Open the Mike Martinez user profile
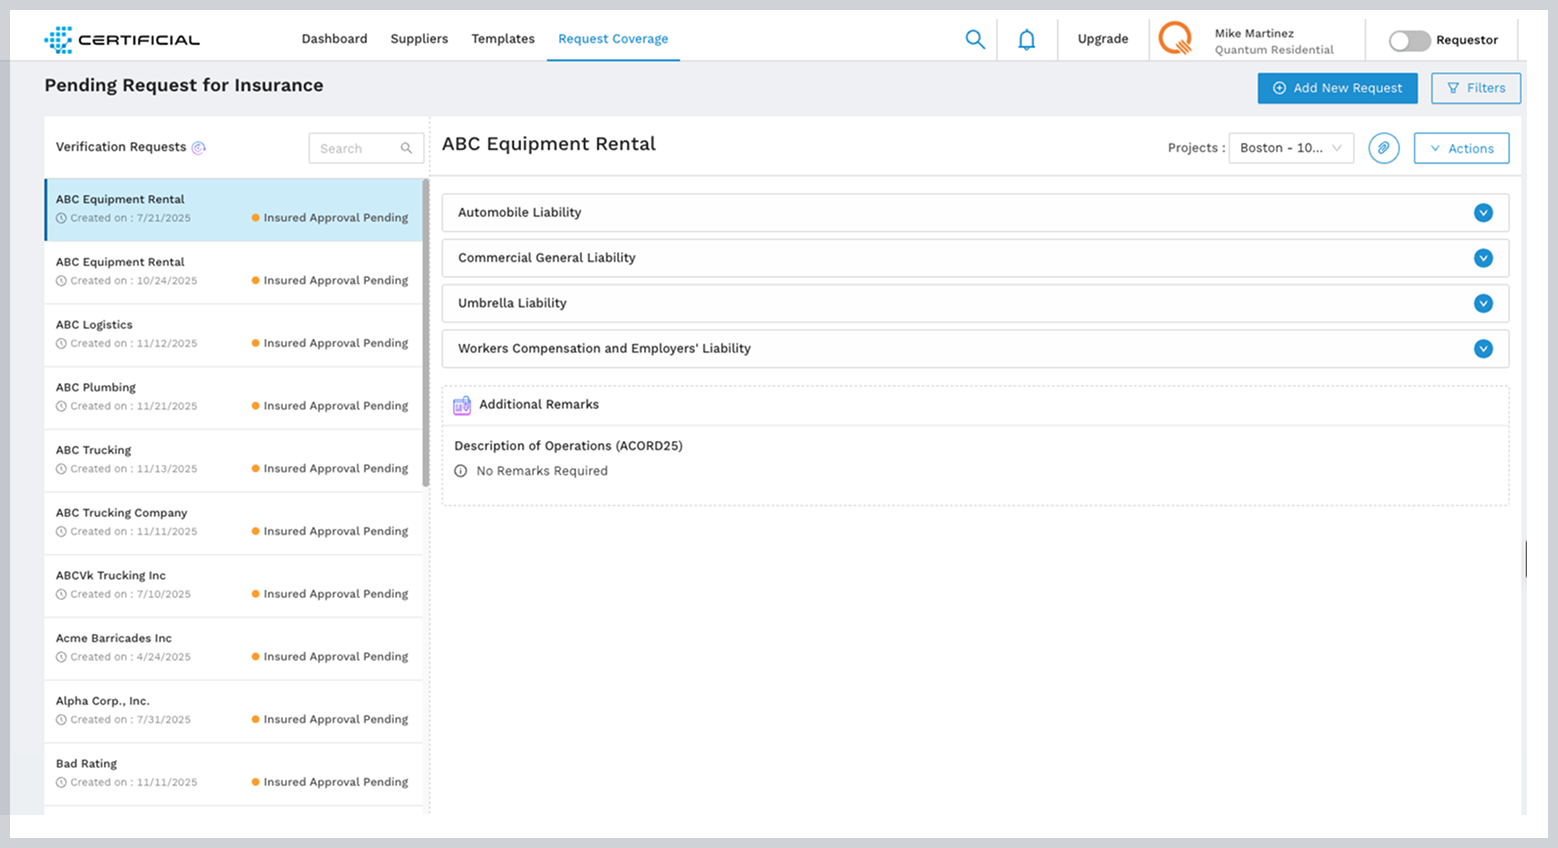Viewport: 1558px width, 848px height. [x=1274, y=41]
